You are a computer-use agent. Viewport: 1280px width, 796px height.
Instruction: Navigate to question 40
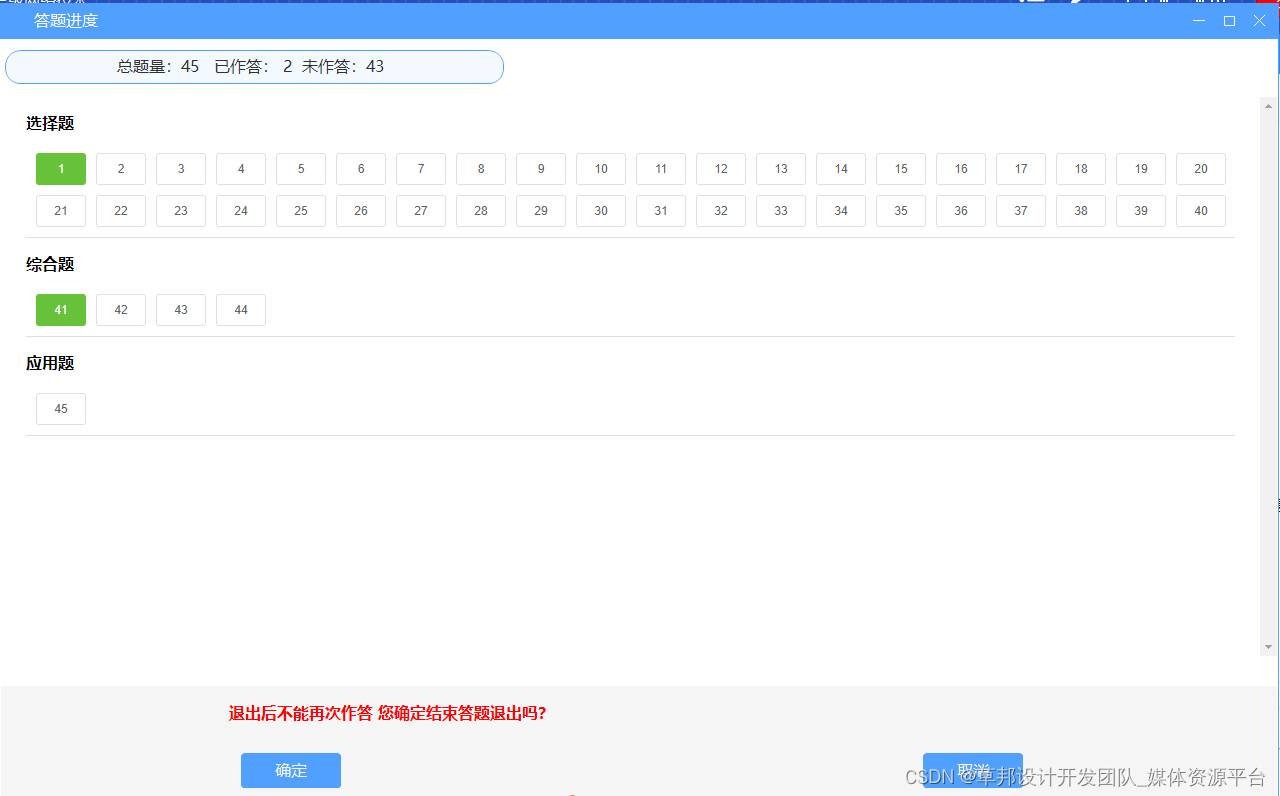(1200, 210)
